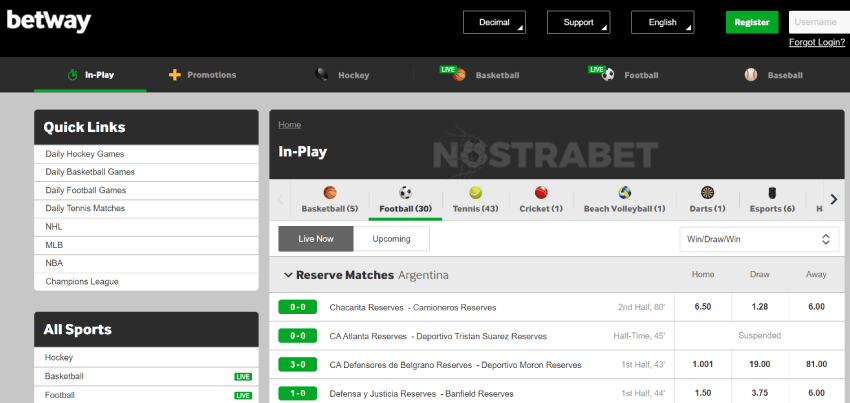
Task: Select home odds 1.50 for Defensa y Justicia
Action: point(703,393)
